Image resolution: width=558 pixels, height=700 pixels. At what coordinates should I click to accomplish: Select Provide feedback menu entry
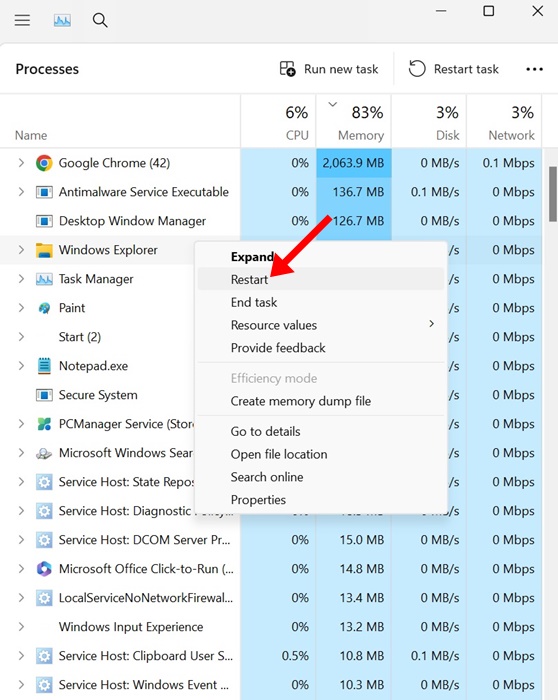click(321, 348)
